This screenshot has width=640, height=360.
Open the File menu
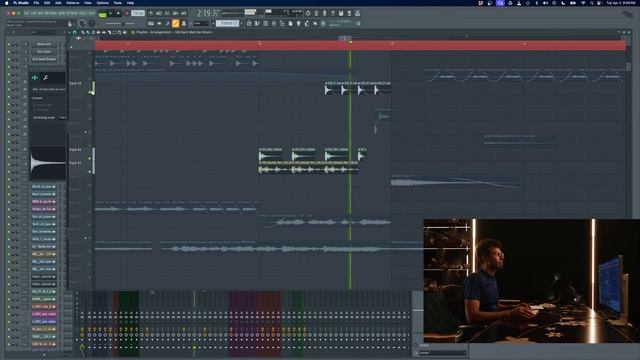click(x=36, y=3)
